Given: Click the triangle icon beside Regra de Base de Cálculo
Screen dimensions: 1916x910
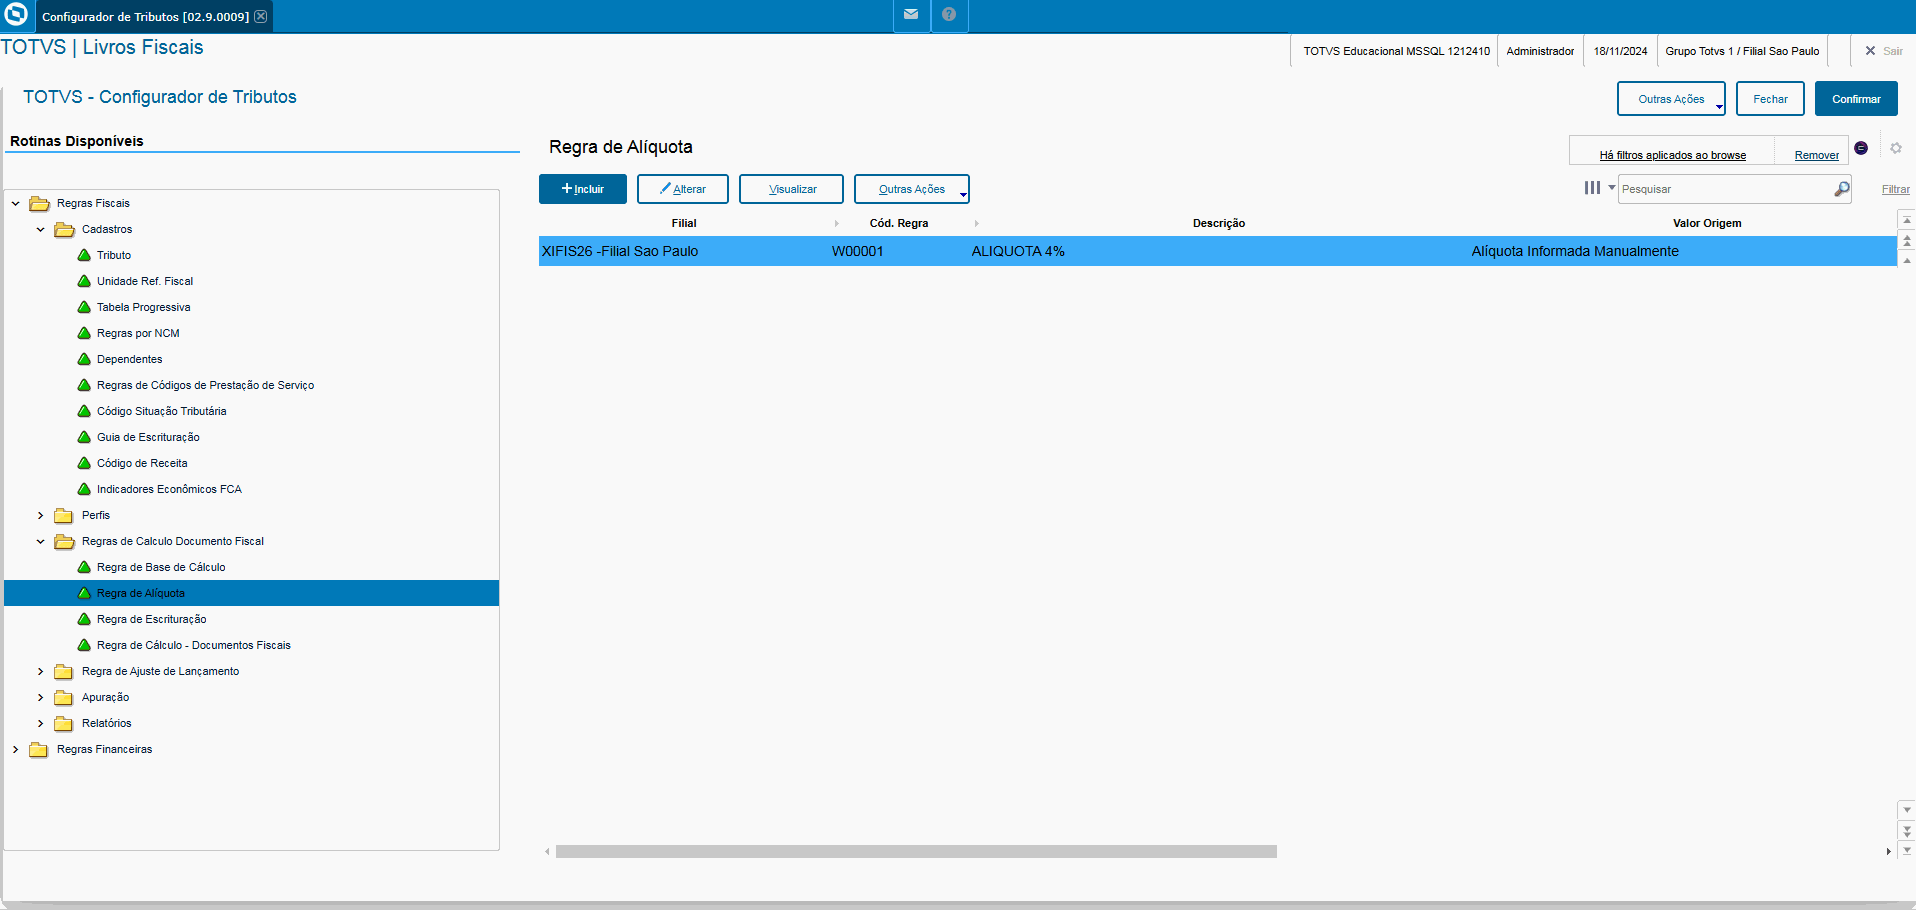Looking at the screenshot, I should 84,567.
